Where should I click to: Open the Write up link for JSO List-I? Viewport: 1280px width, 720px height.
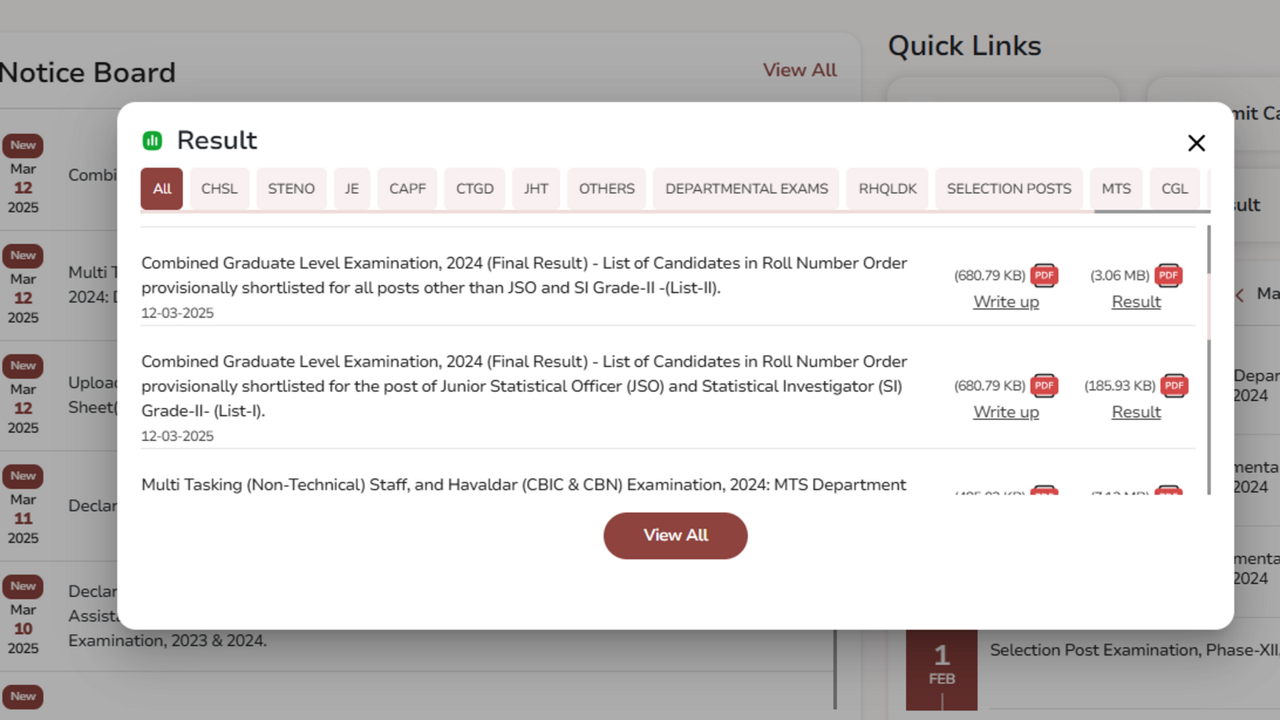[1006, 411]
